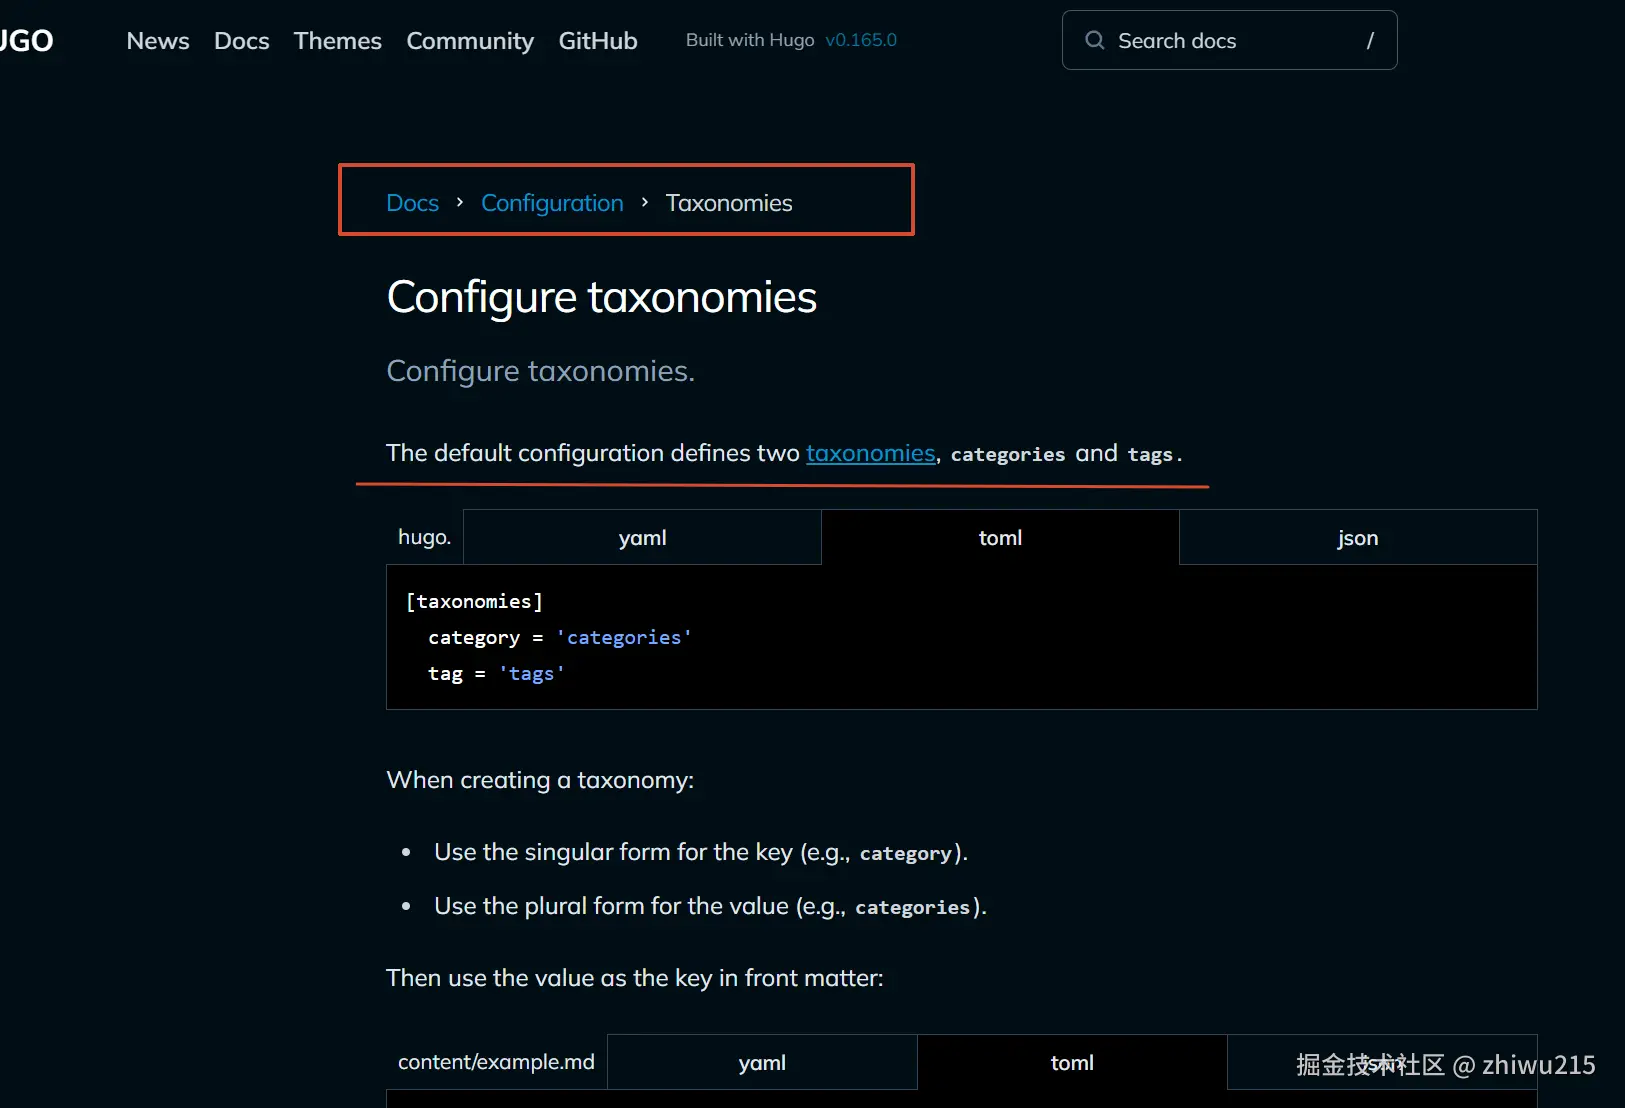The height and width of the screenshot is (1108, 1625).
Task: Open the News menu item
Action: (x=158, y=40)
